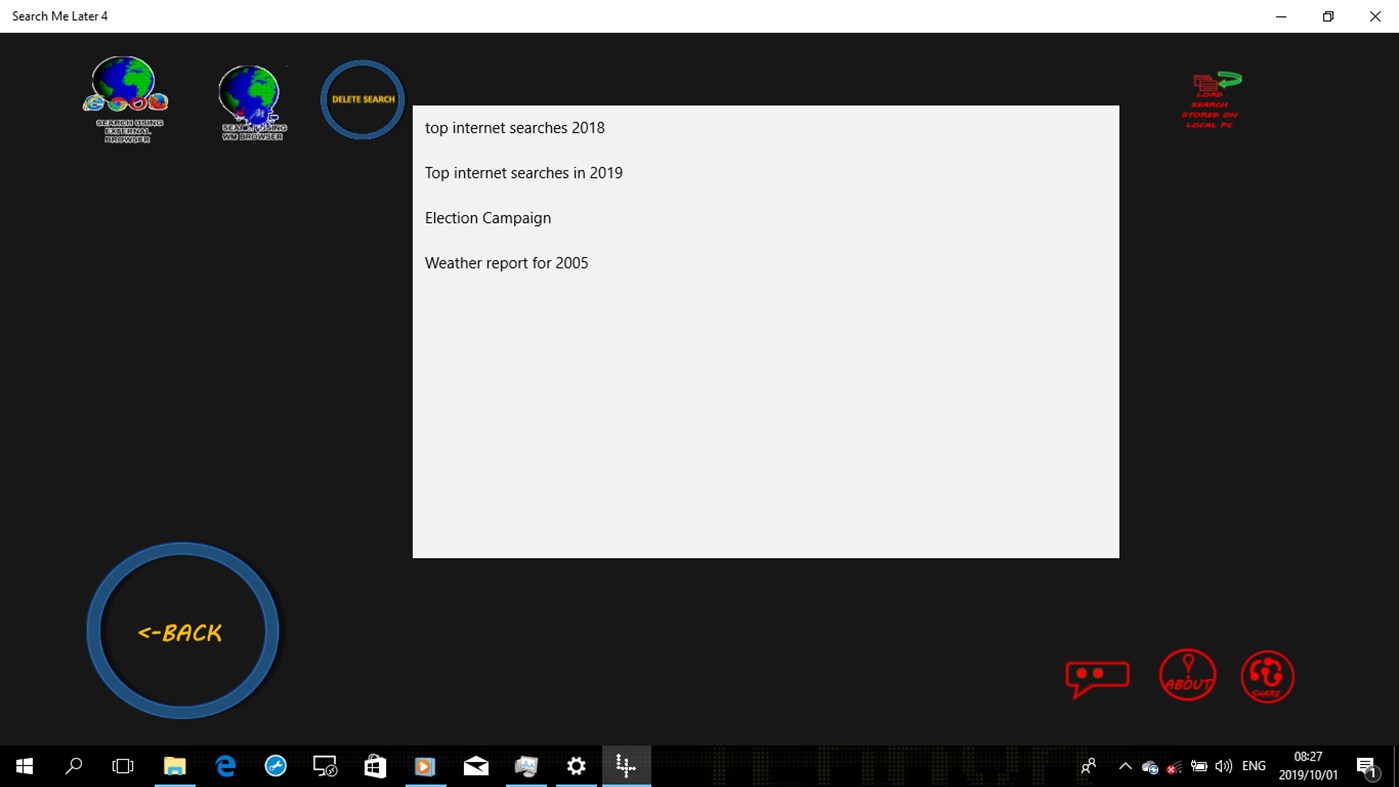Switch input language via the ENG indicator
The image size is (1399, 787).
pos(1253,765)
